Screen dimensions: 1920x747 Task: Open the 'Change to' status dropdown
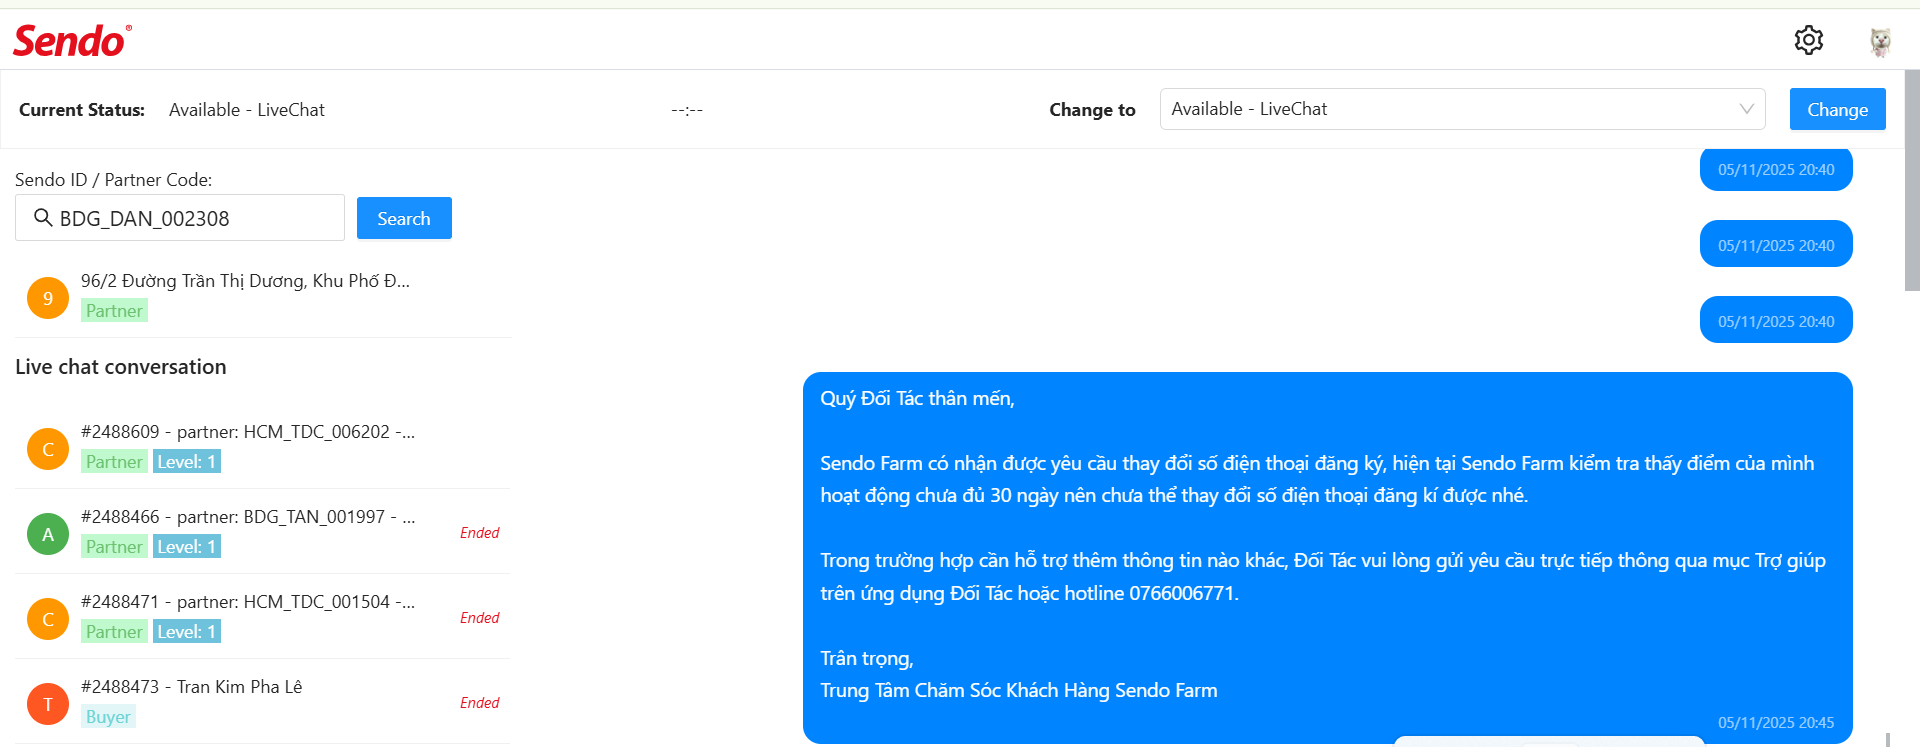point(1450,109)
